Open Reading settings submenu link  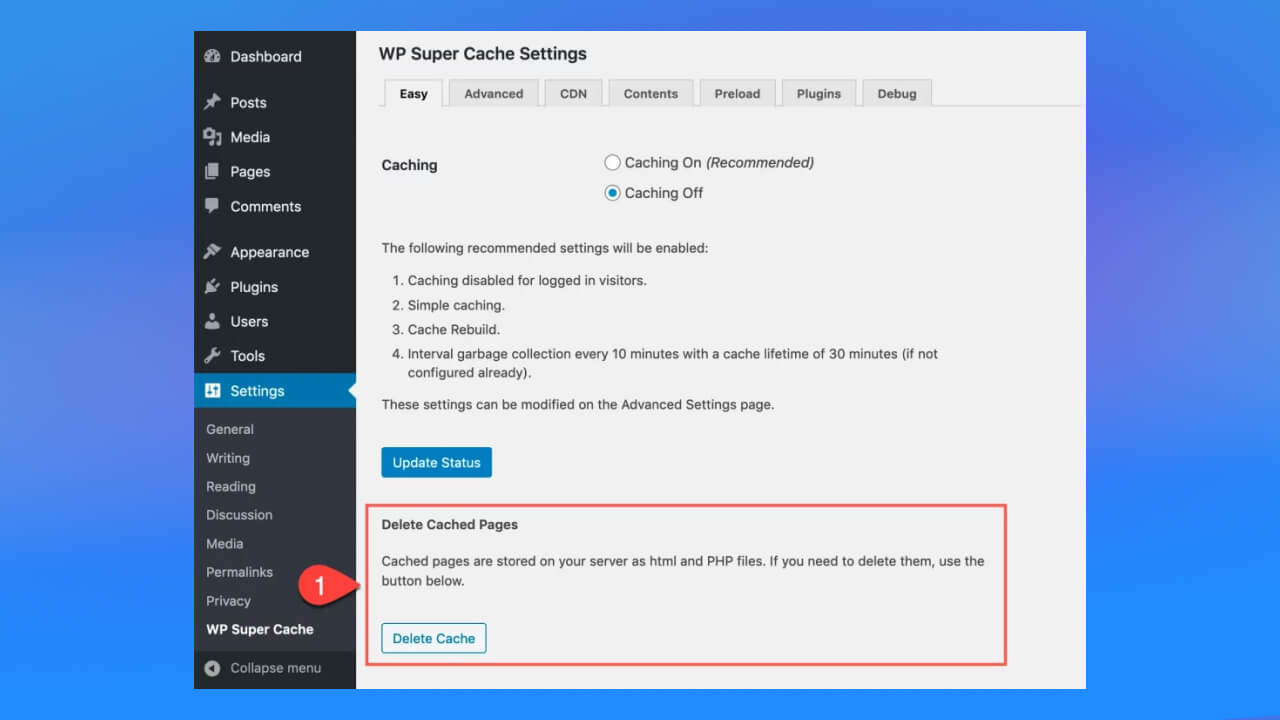pos(231,486)
